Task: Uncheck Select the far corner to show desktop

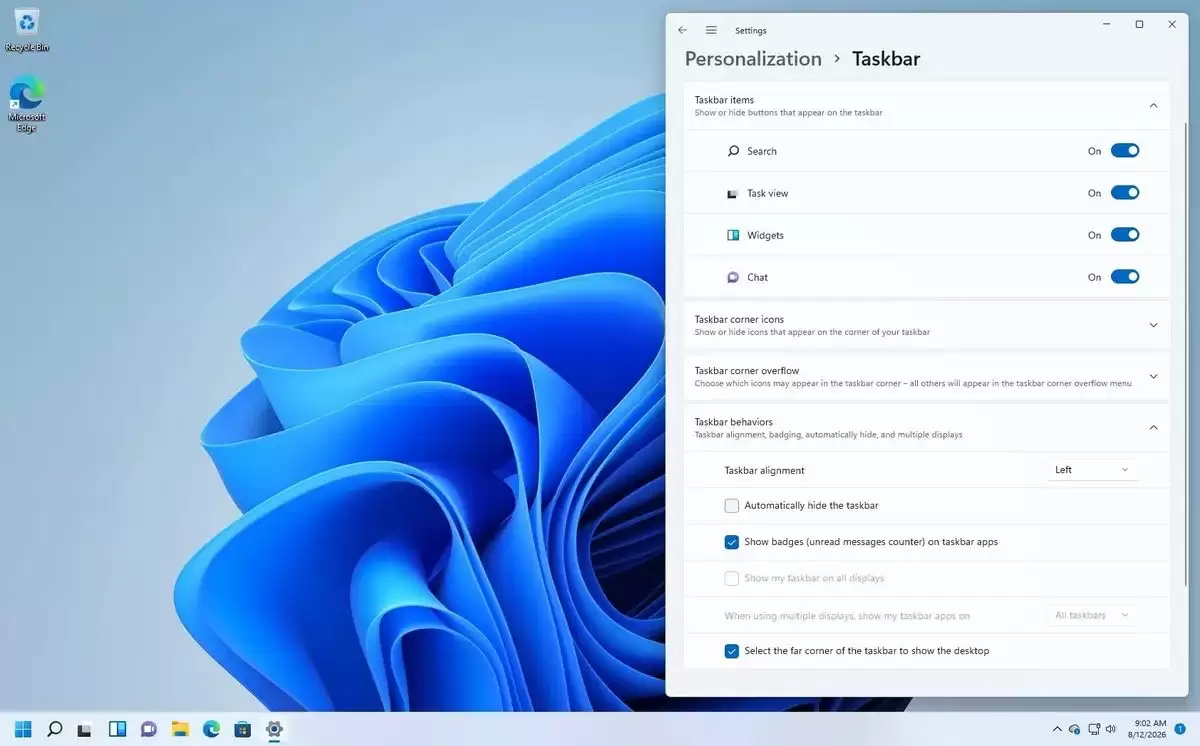Action: point(732,651)
